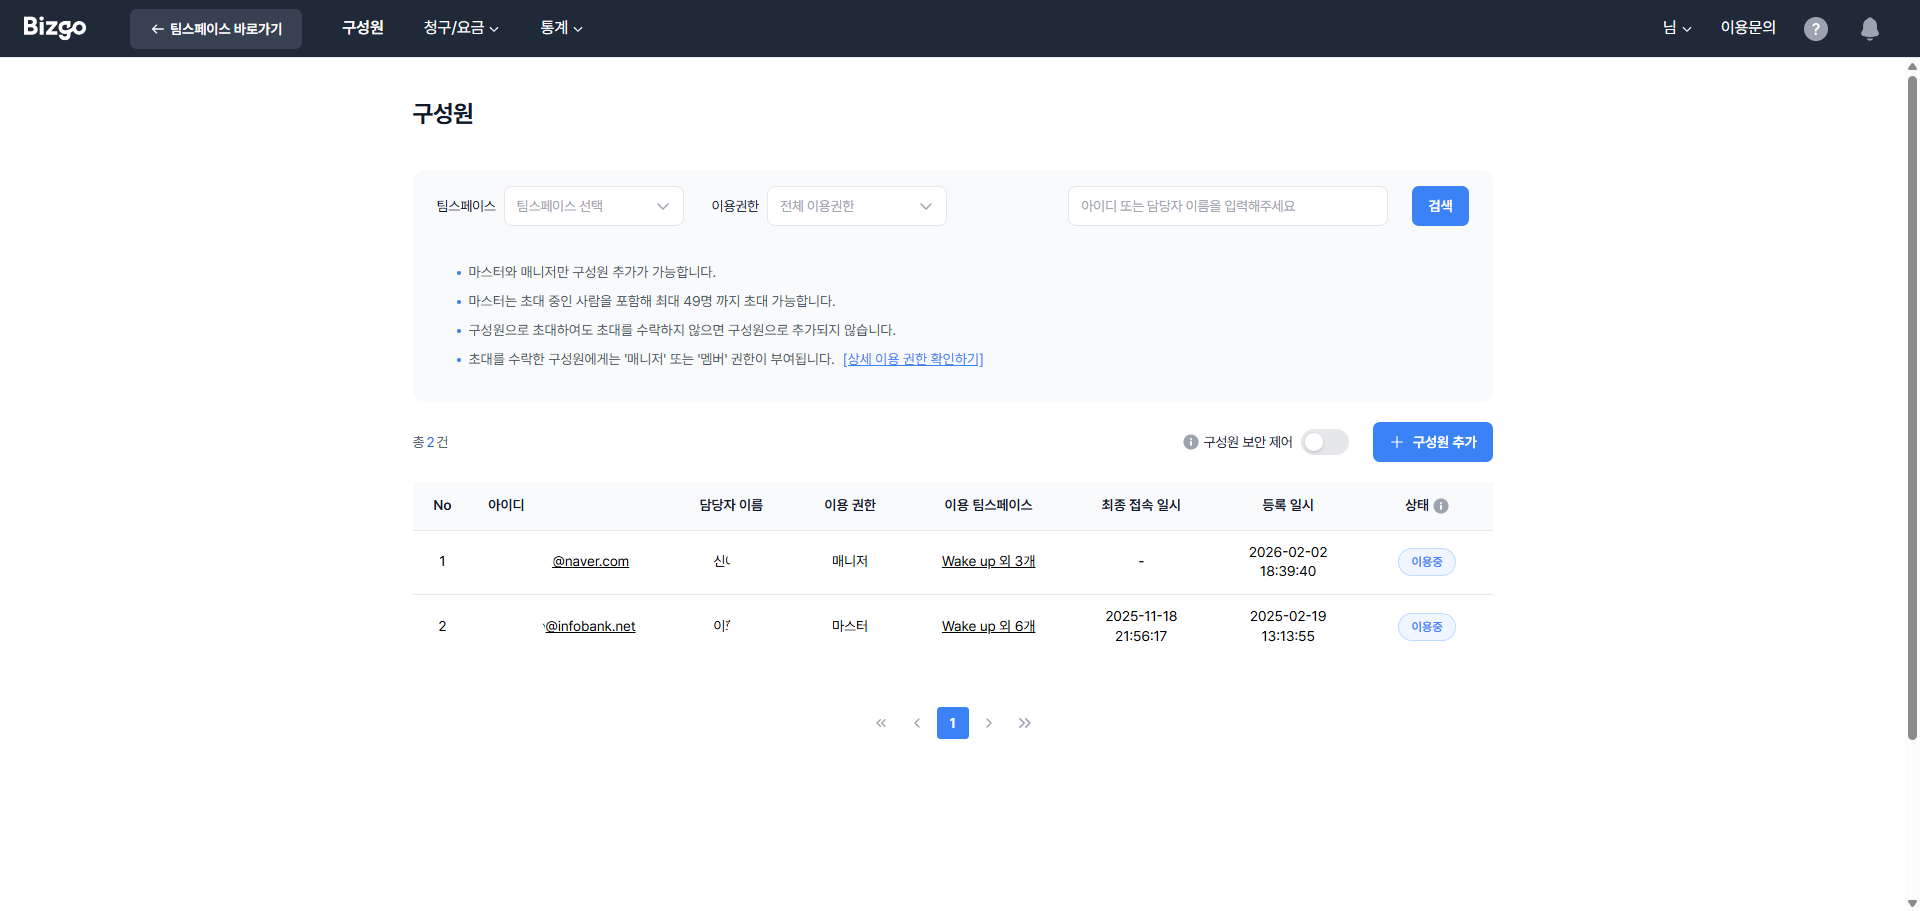Open the user account 님 dropdown
Viewport: 1920px width, 911px height.
pos(1677,28)
